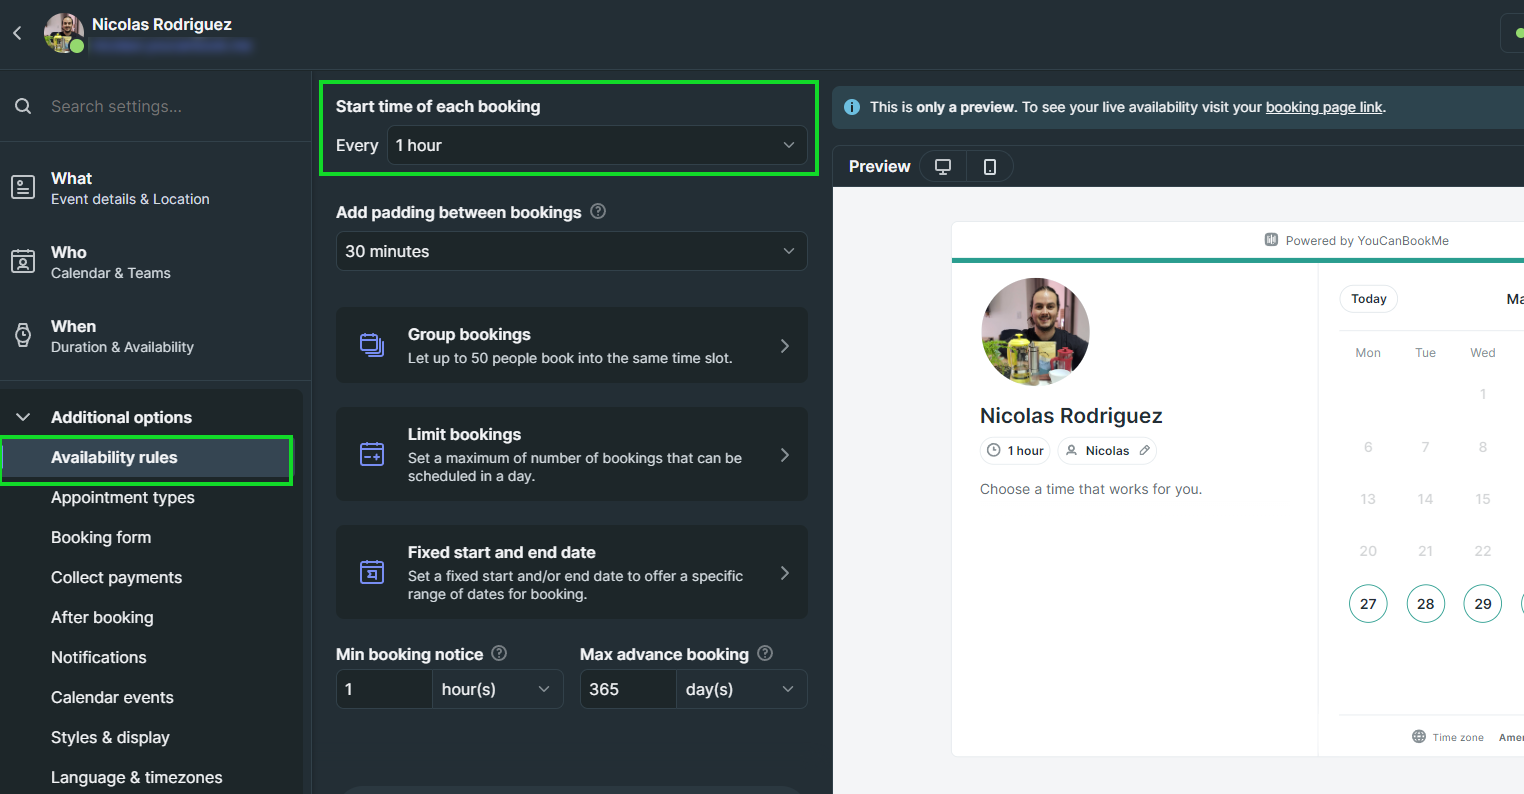Click the Today button in calendar
The width and height of the screenshot is (1524, 794).
[x=1369, y=299]
